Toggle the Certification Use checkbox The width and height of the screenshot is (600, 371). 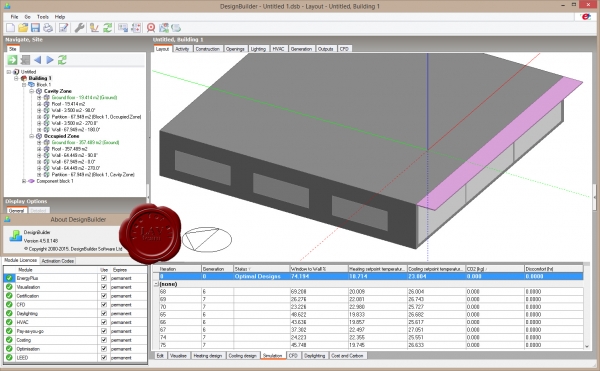[x=104, y=296]
